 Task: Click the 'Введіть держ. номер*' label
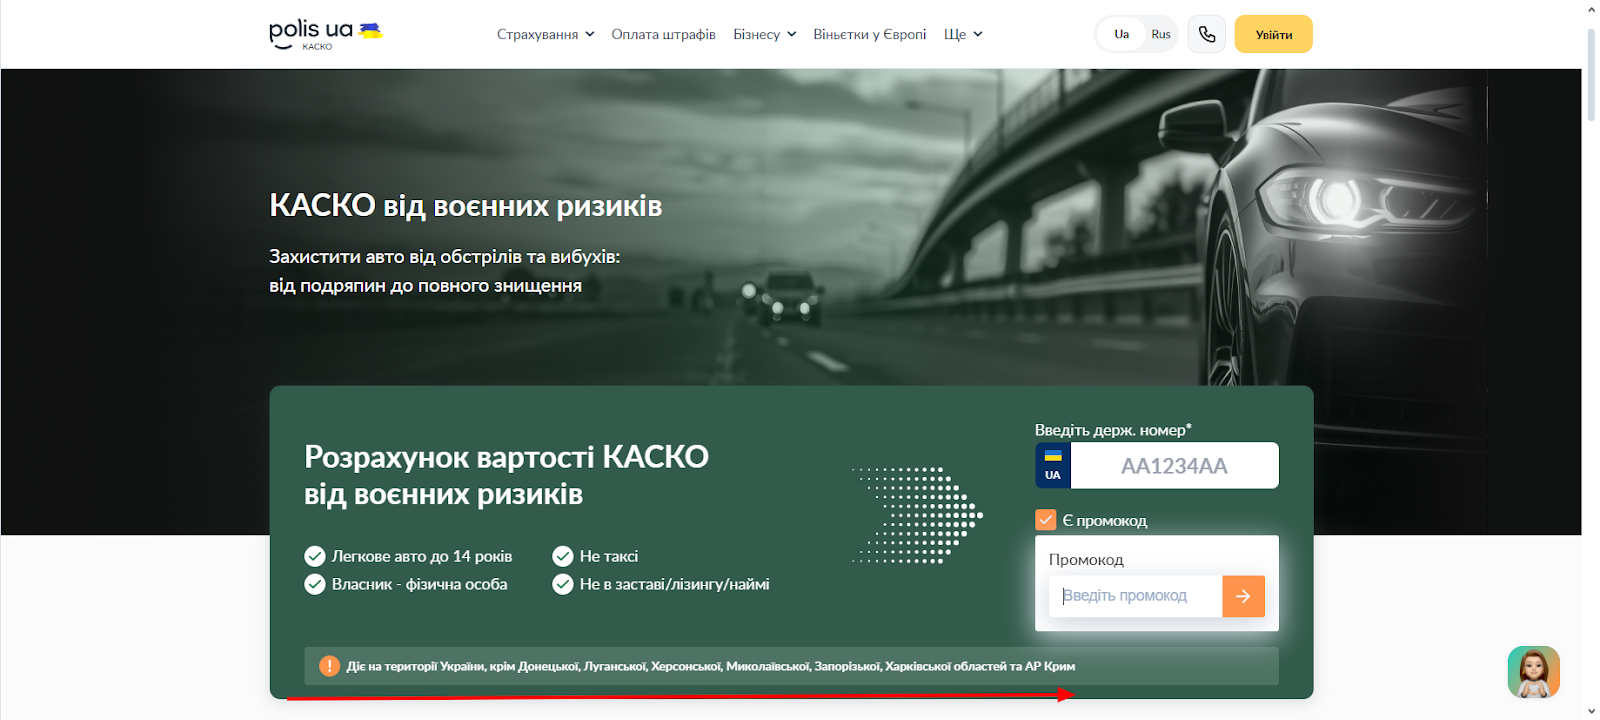coord(1113,430)
